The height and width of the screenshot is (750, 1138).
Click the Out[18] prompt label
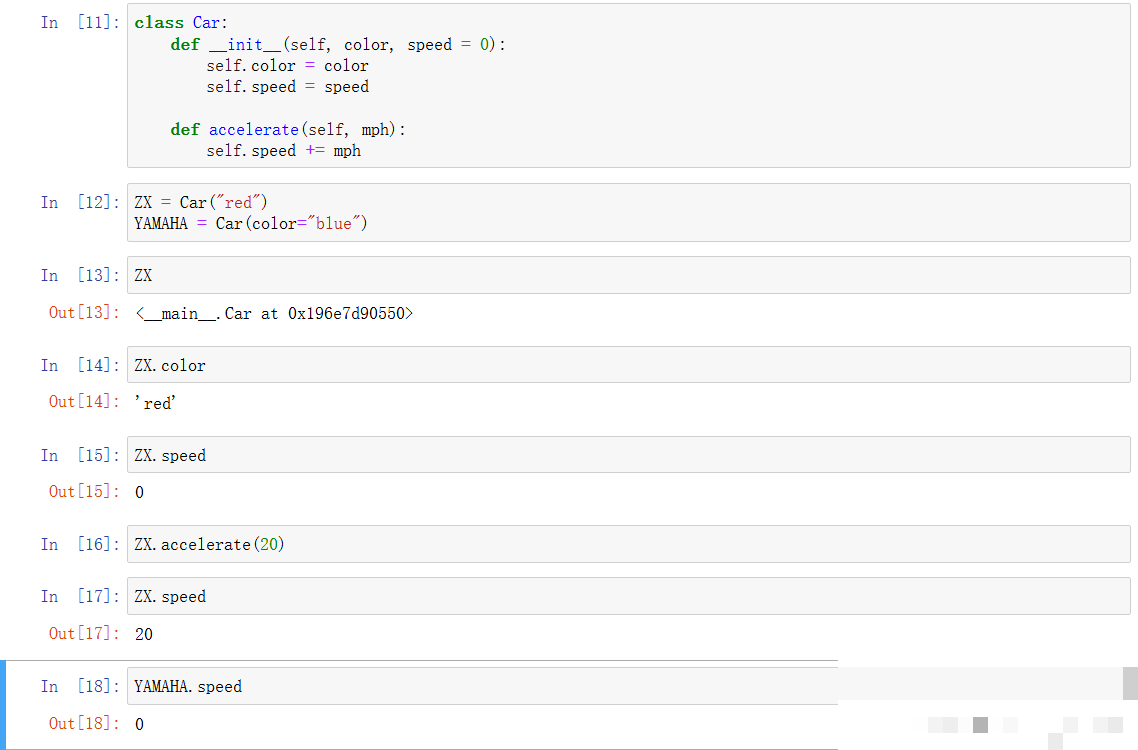coord(83,724)
